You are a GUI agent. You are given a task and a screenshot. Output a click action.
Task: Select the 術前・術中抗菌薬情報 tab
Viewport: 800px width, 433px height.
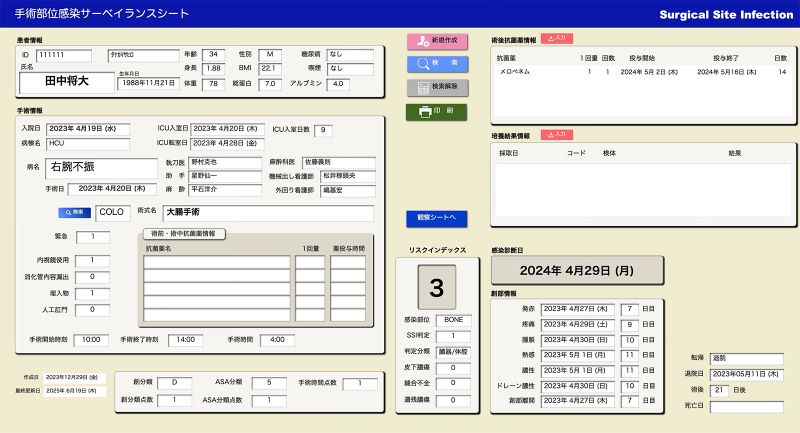(182, 233)
